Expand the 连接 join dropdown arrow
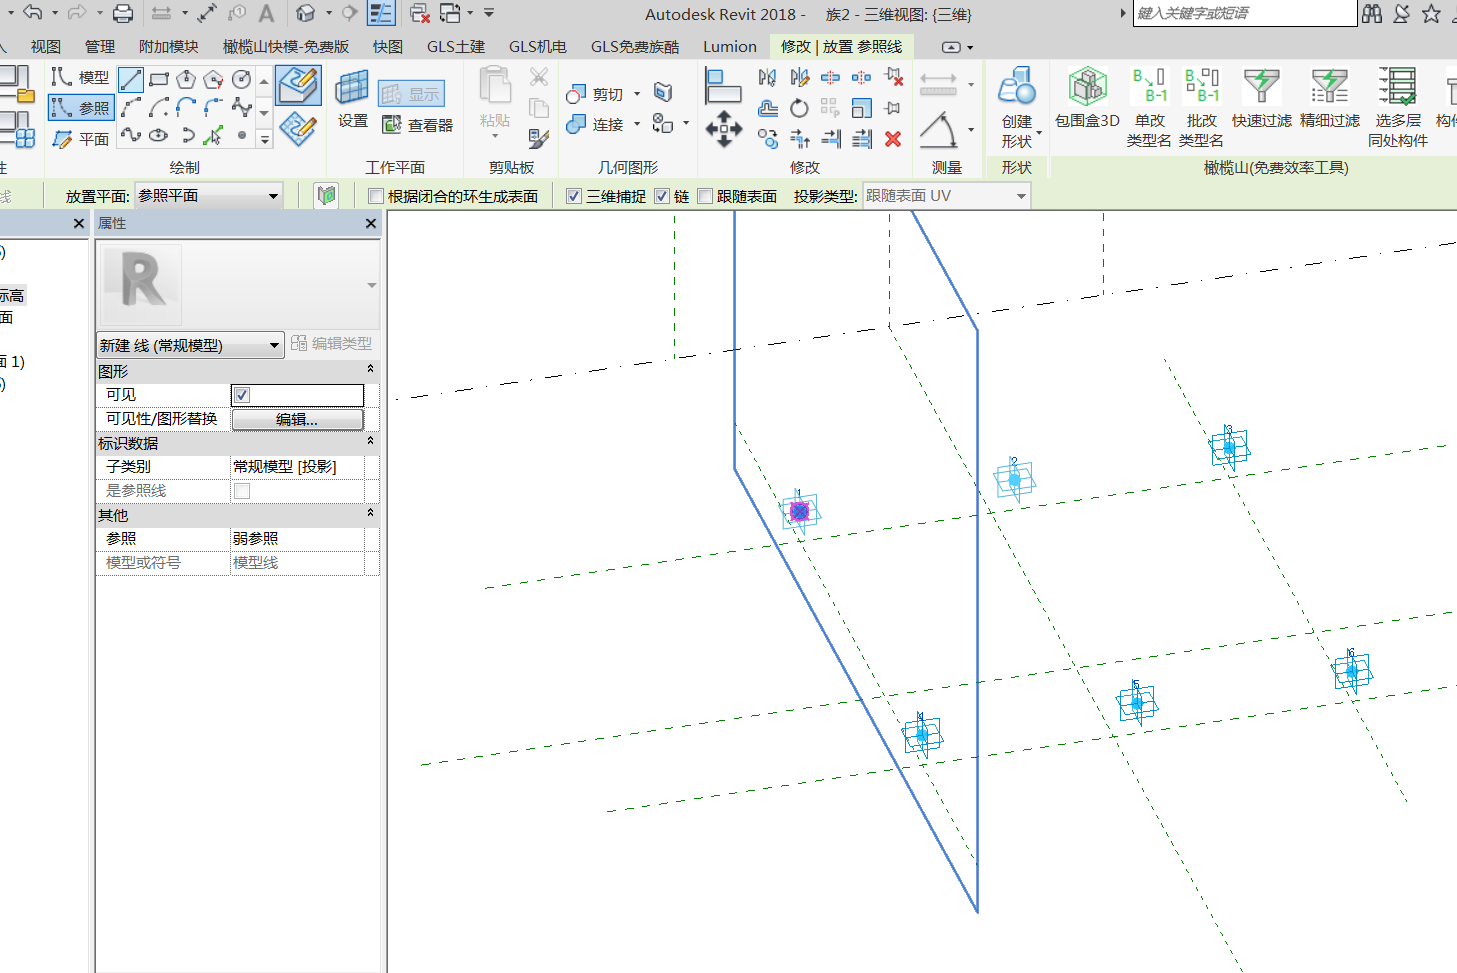 [x=637, y=124]
